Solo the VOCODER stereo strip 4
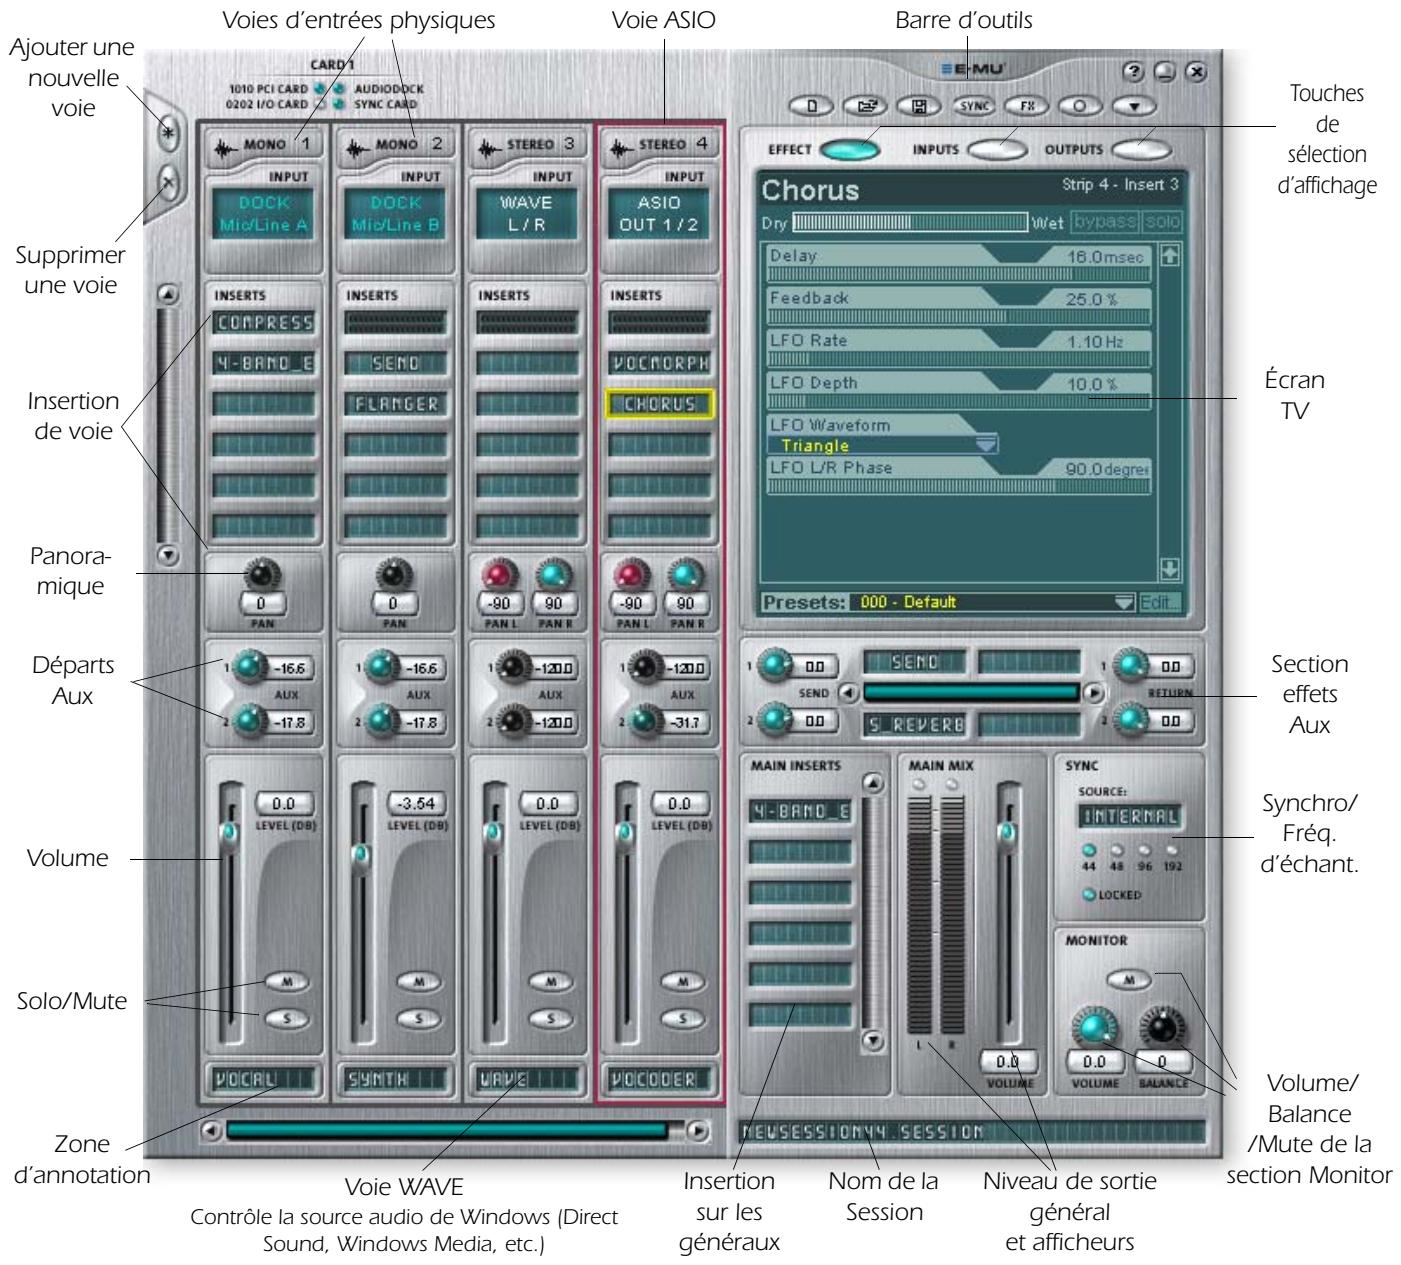1401x1265 pixels. tap(684, 1019)
